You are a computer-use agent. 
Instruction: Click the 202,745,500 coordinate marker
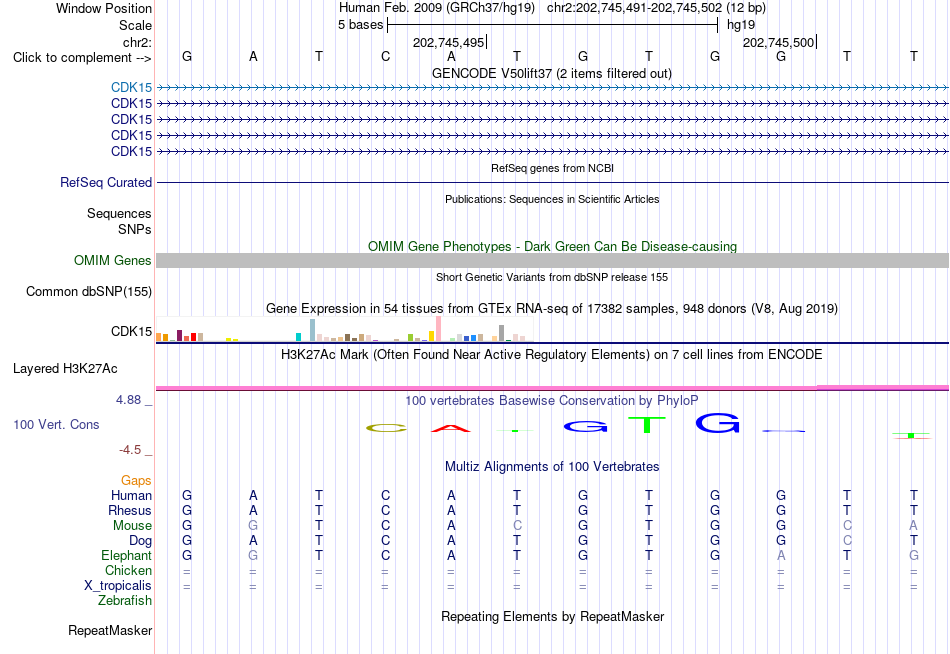779,42
